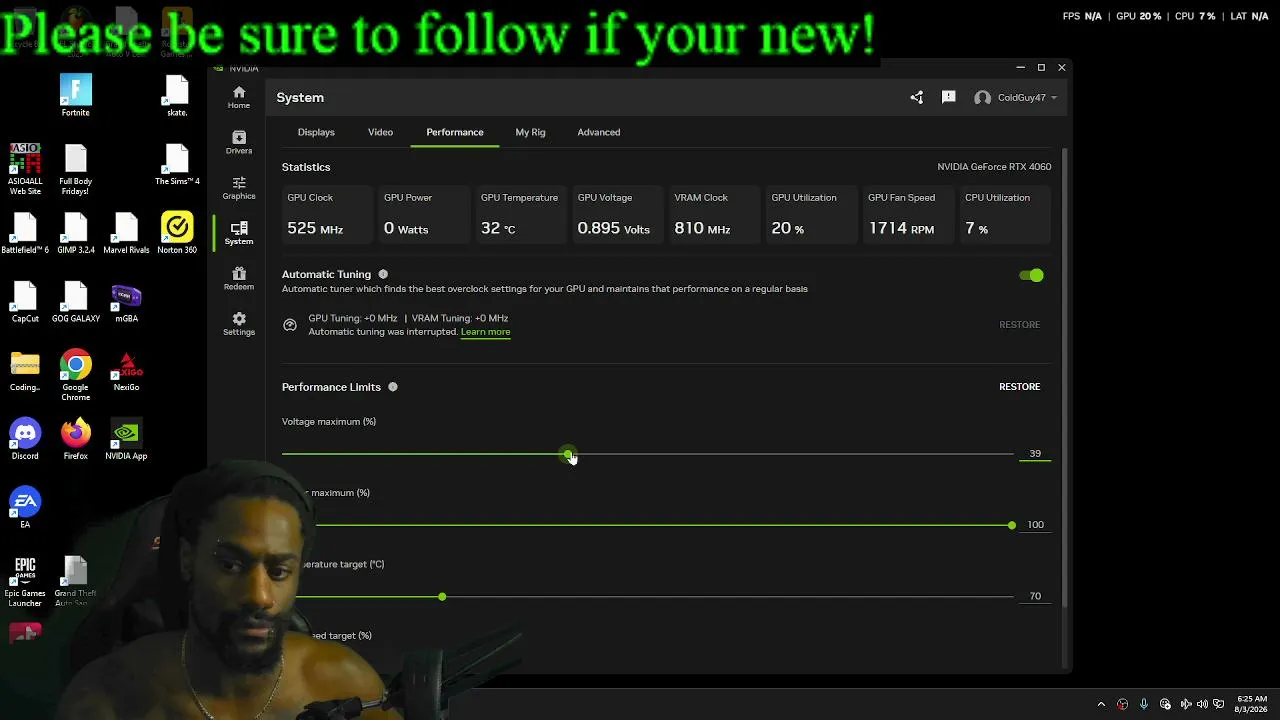Select the GIMP 3.2.4 desktop icon

pyautogui.click(x=76, y=233)
